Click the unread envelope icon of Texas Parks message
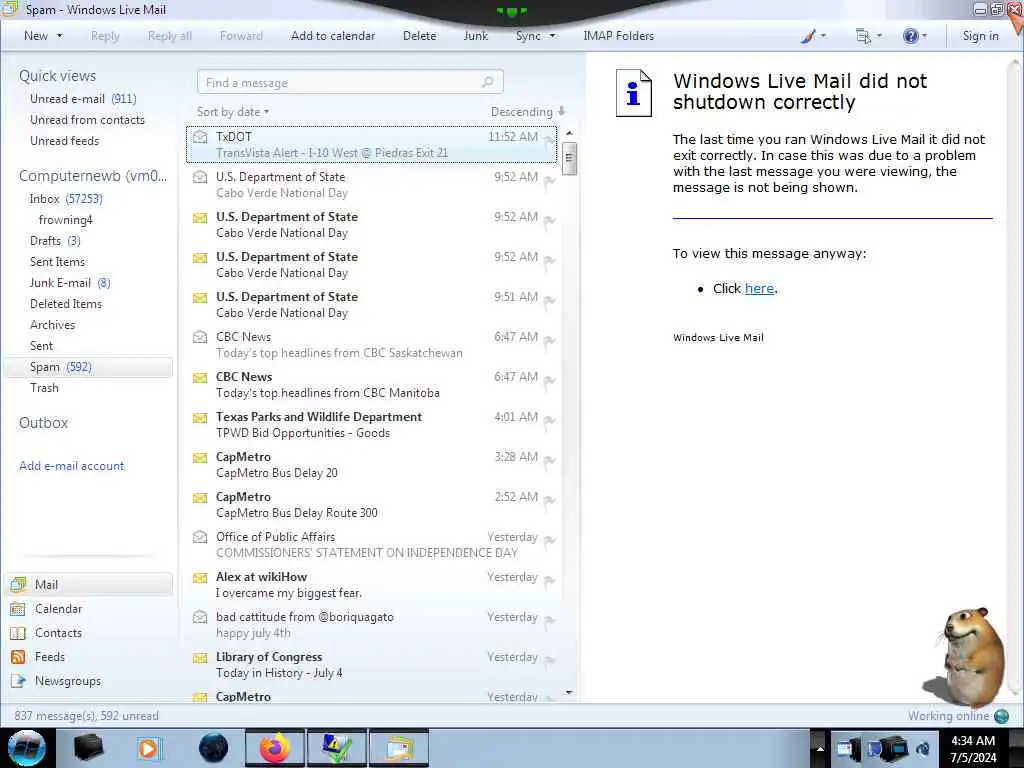Screen dimensions: 1024x768 coord(200,417)
